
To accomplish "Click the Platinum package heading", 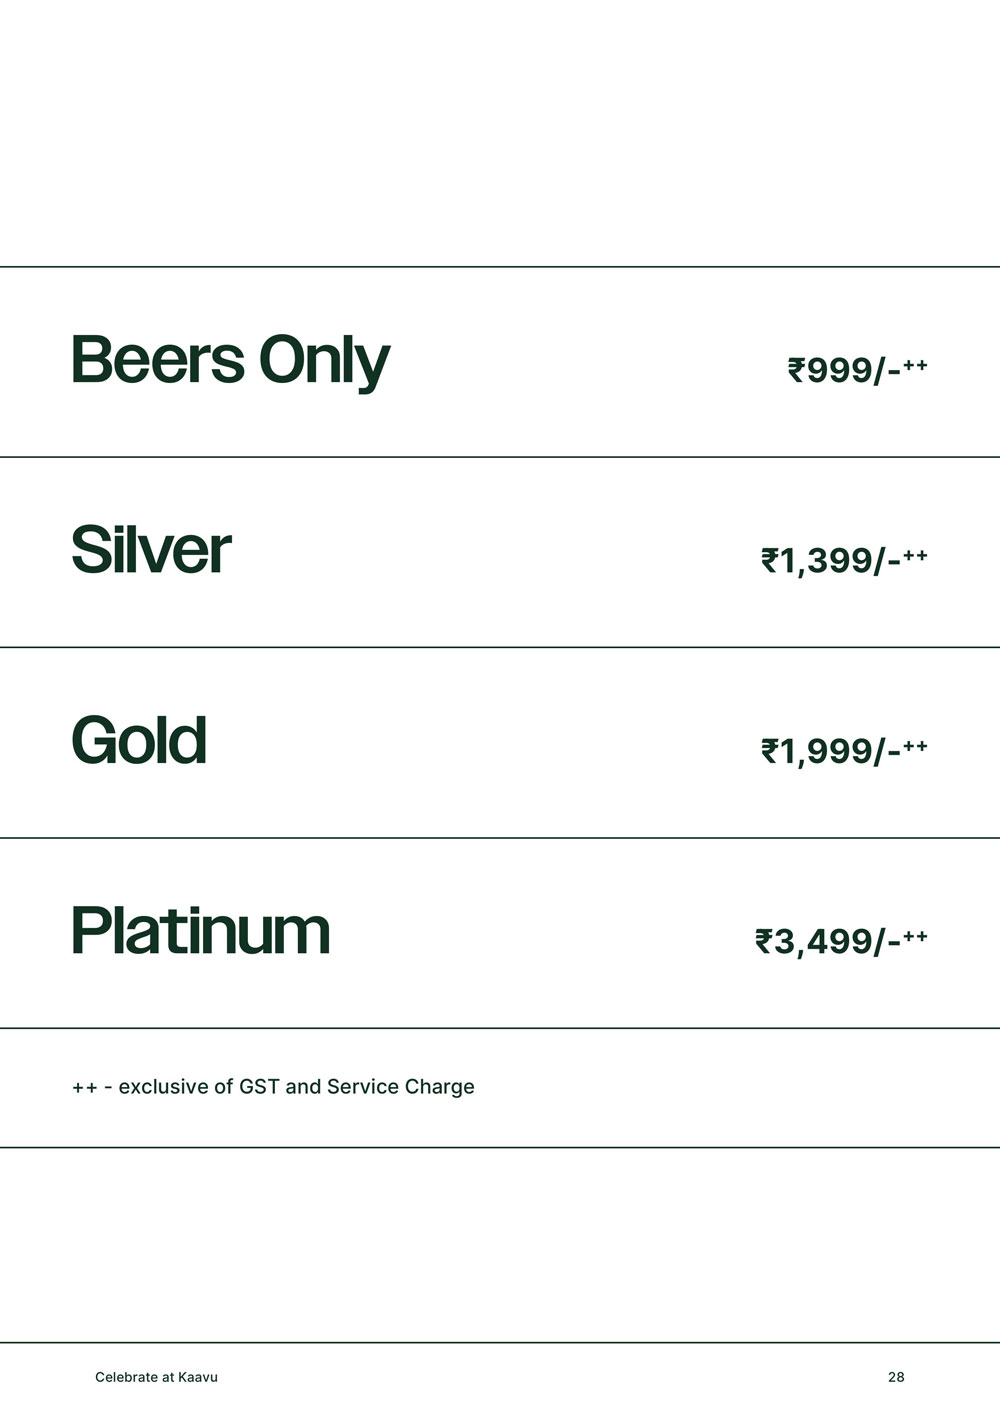I will (x=200, y=931).
